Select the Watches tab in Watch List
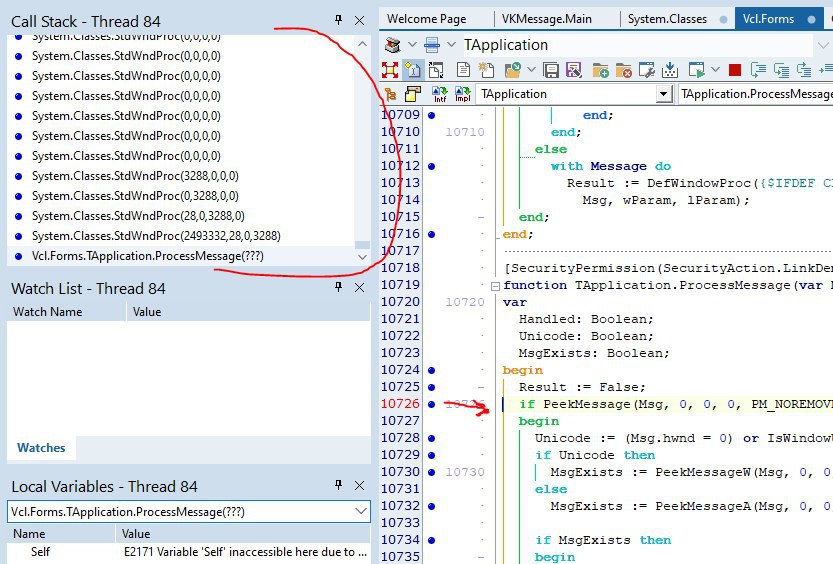Screen dimensions: 833x564 point(41,448)
